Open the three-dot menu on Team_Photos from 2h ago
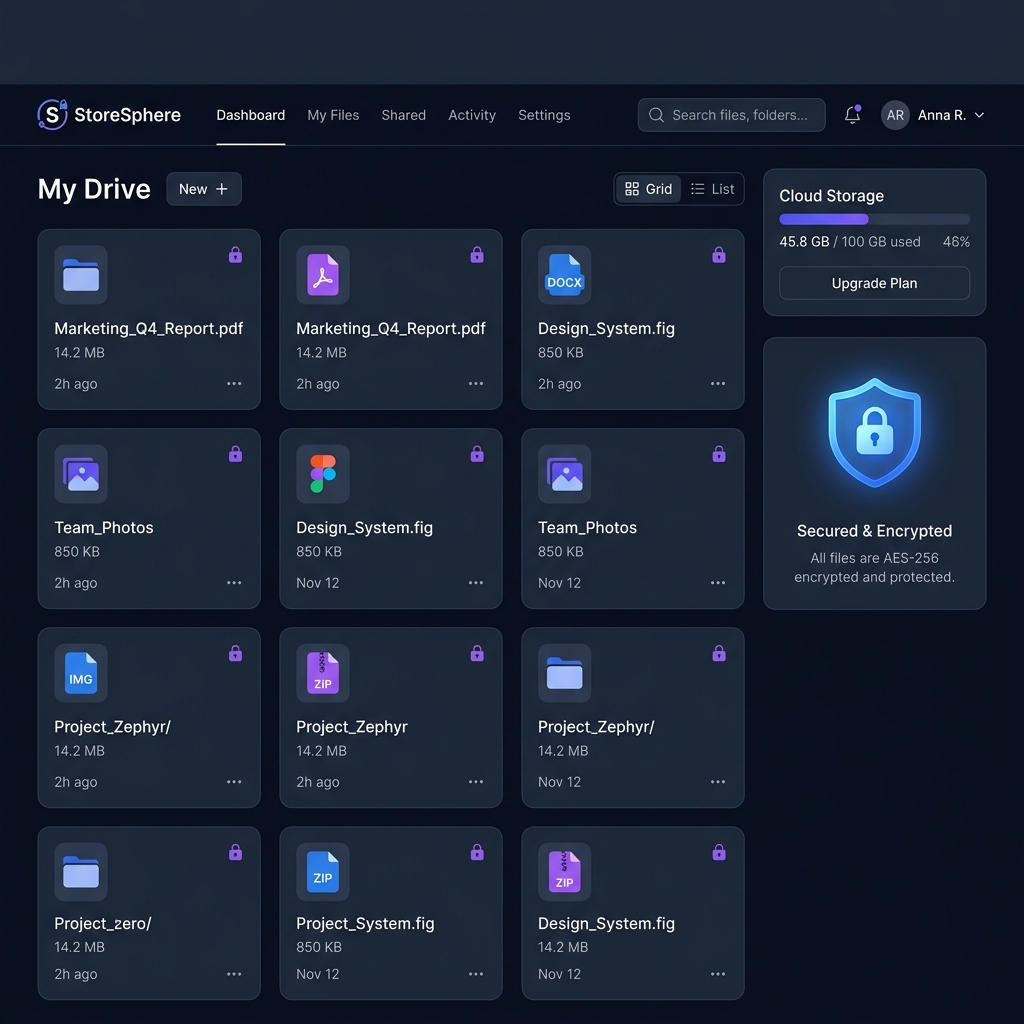Screen dimensions: 1024x1024 pos(234,583)
